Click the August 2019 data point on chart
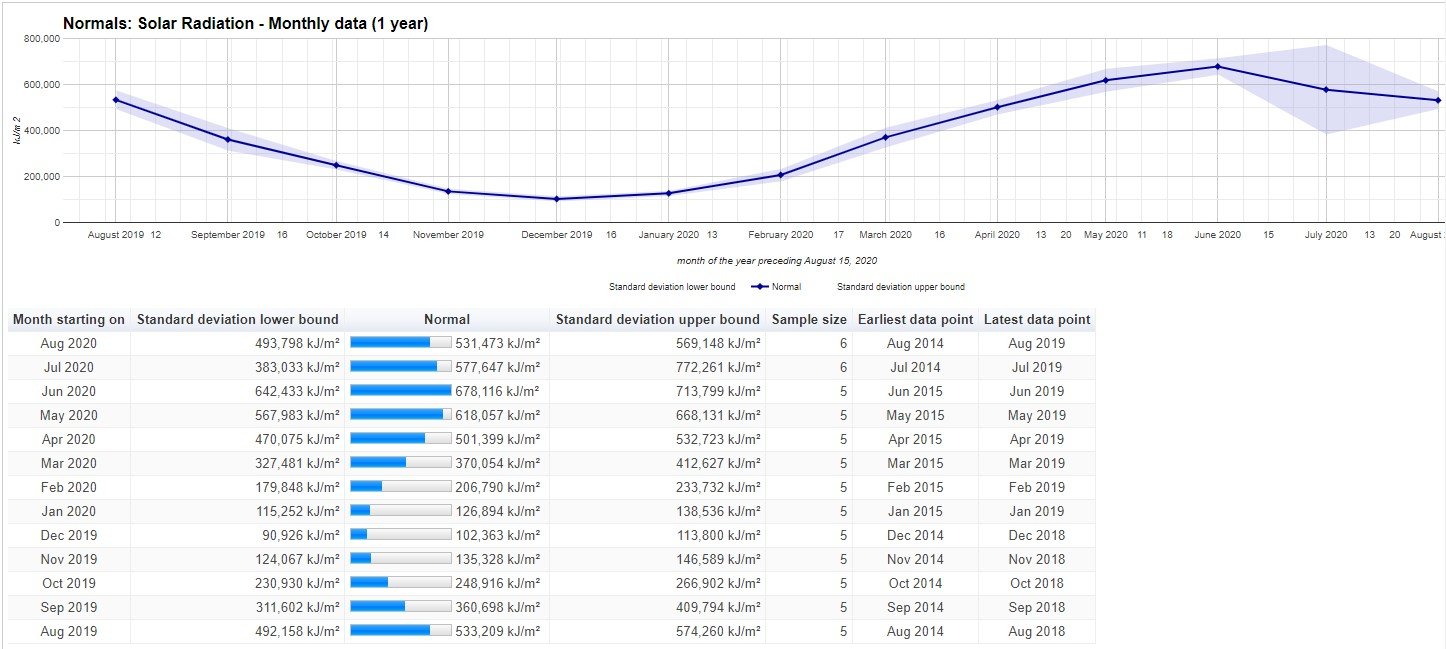 [x=116, y=100]
